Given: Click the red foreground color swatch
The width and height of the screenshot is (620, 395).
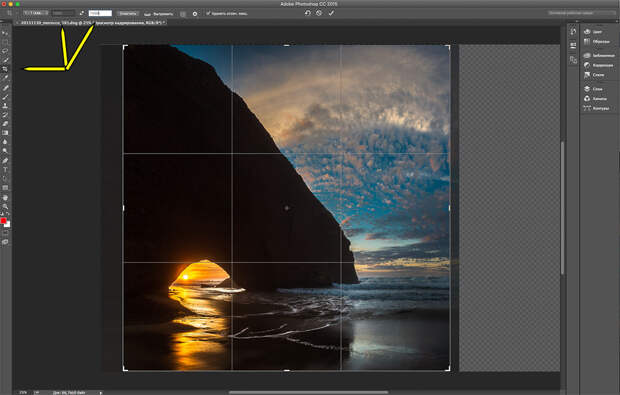Looking at the screenshot, I should (x=3, y=221).
